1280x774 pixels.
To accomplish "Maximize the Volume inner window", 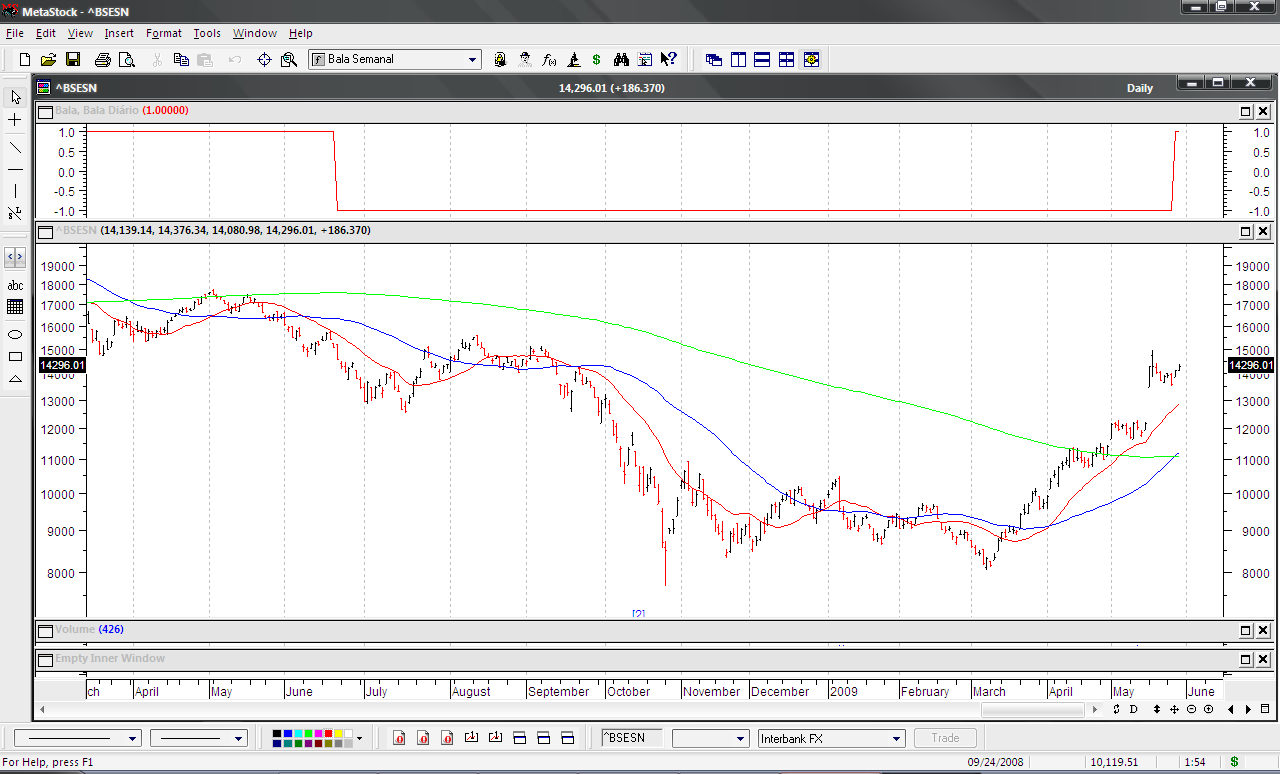I will (1246, 631).
